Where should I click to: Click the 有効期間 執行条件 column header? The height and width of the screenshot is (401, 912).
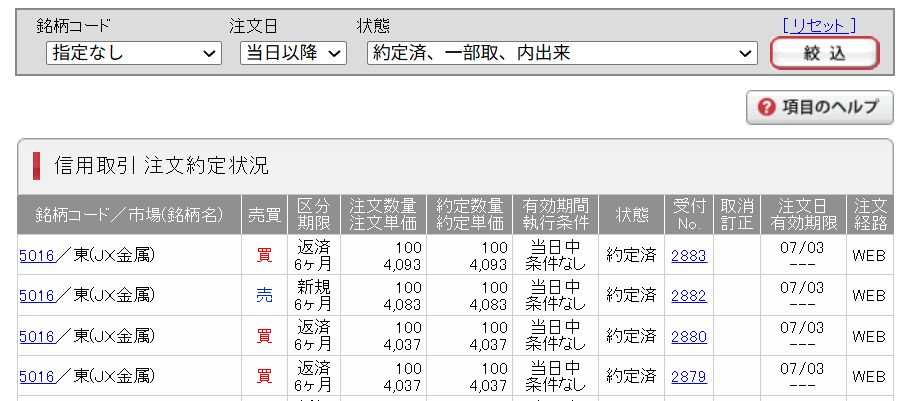coord(555,215)
